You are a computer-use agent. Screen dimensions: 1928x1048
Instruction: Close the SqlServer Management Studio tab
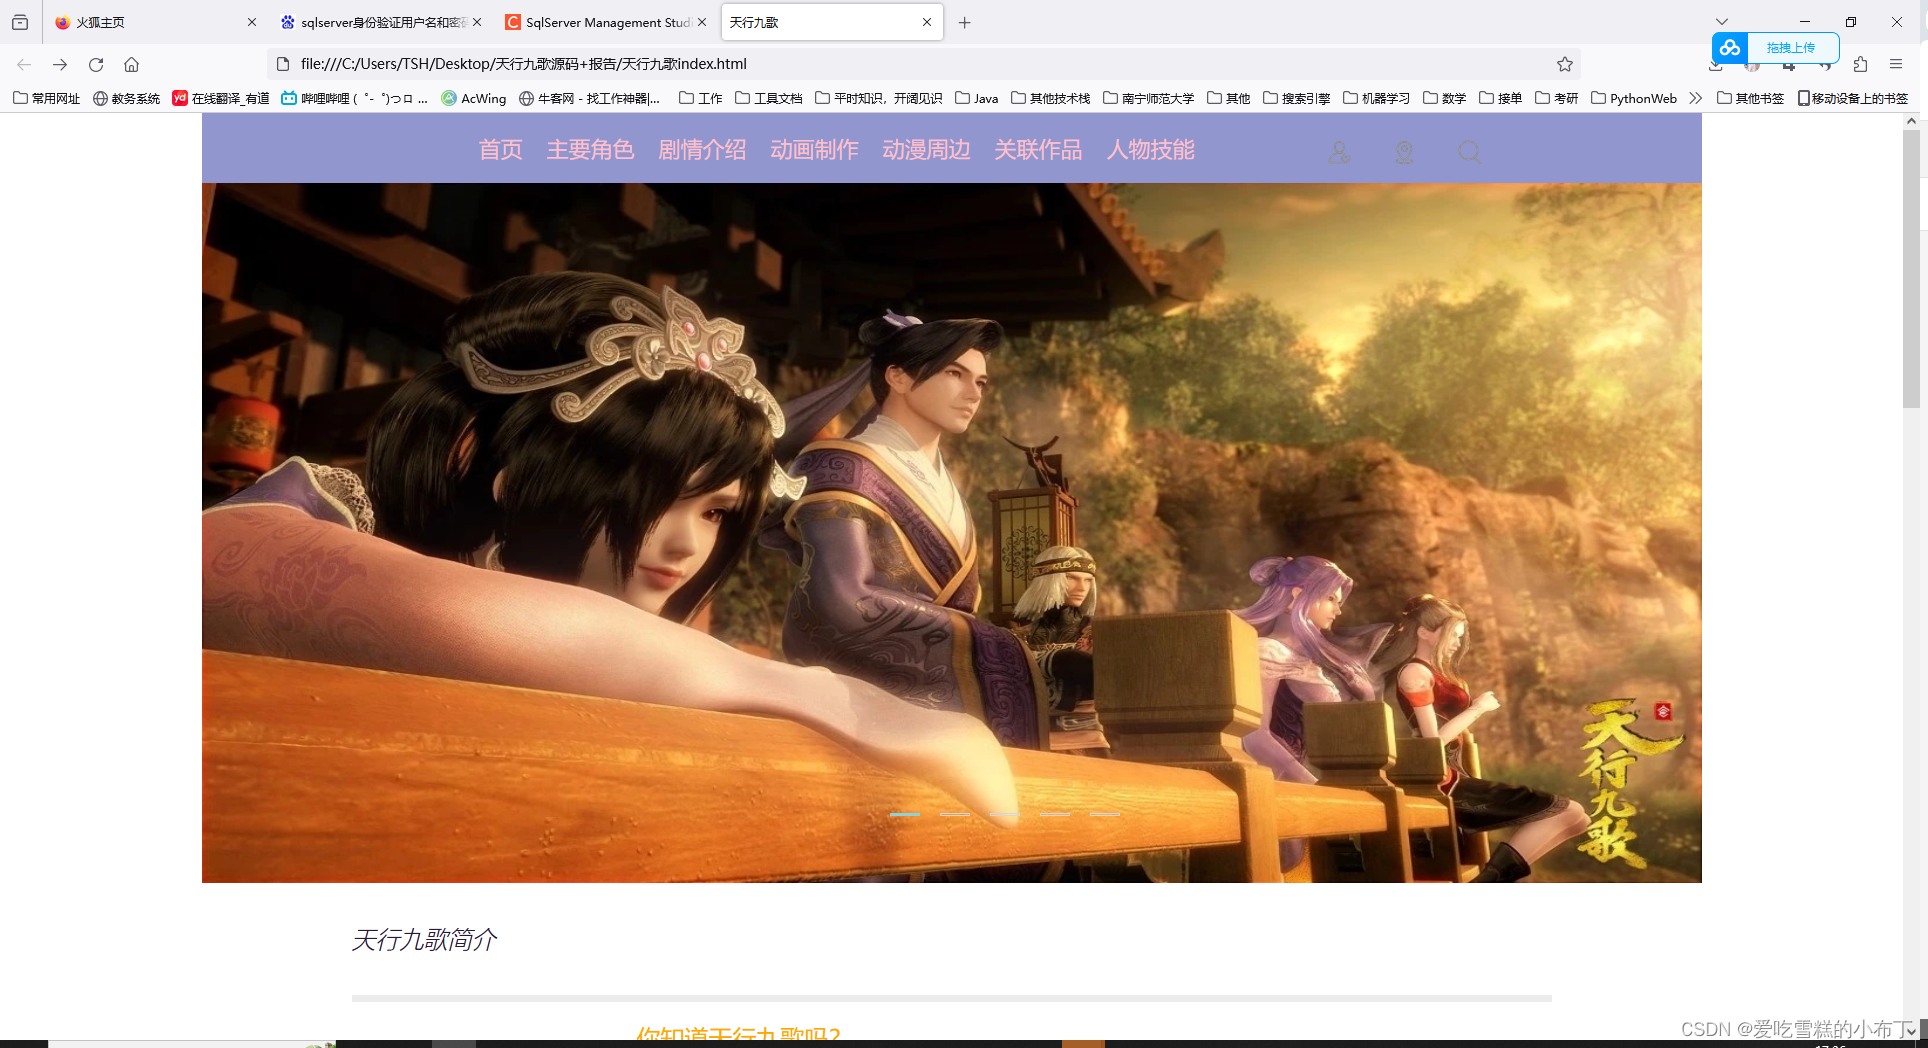pos(702,22)
